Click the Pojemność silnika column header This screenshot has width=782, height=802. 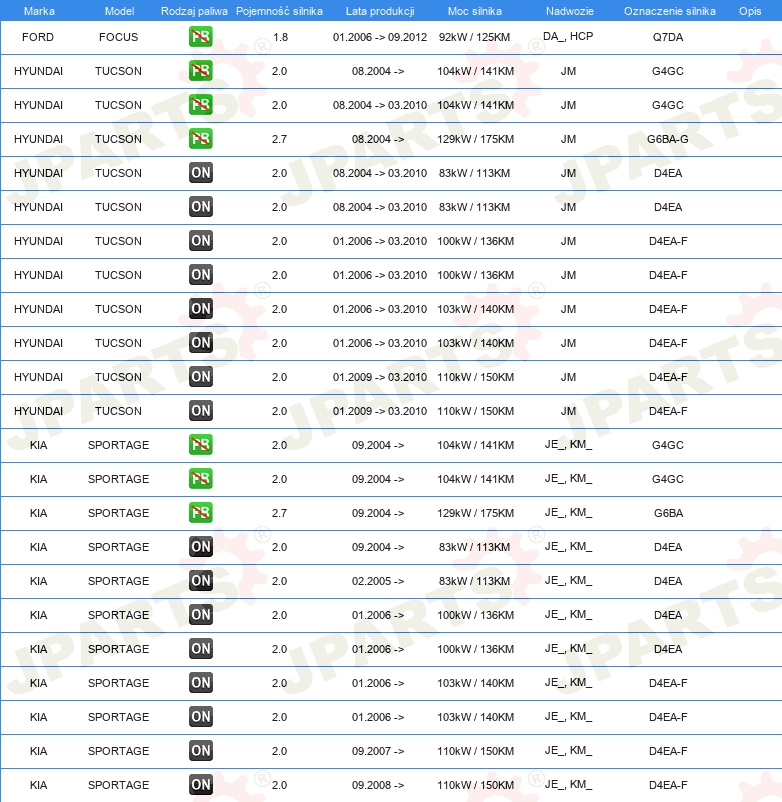(279, 11)
